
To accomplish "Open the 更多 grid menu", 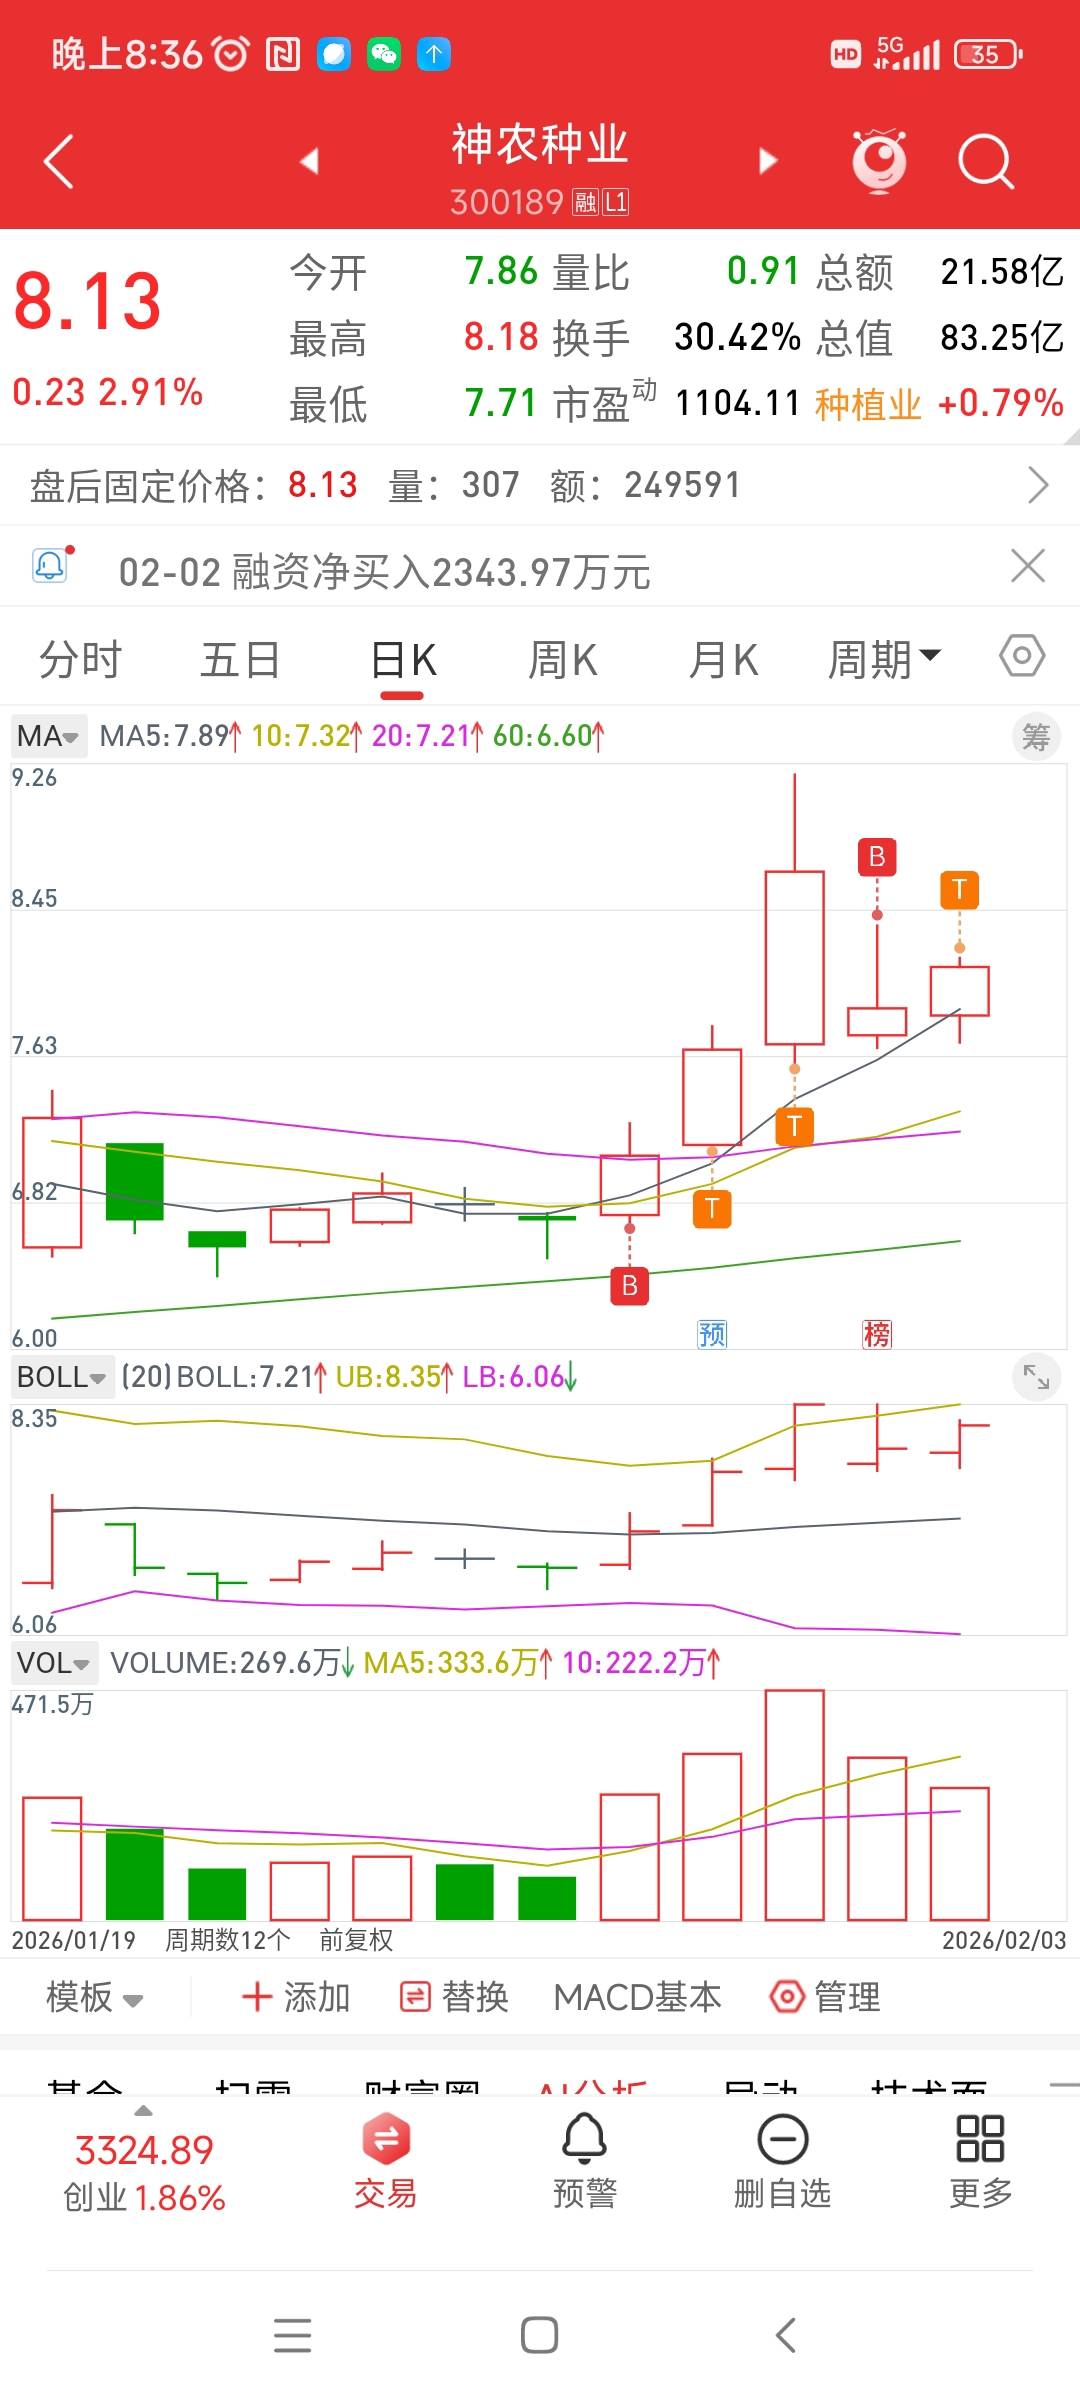I will [980, 2162].
